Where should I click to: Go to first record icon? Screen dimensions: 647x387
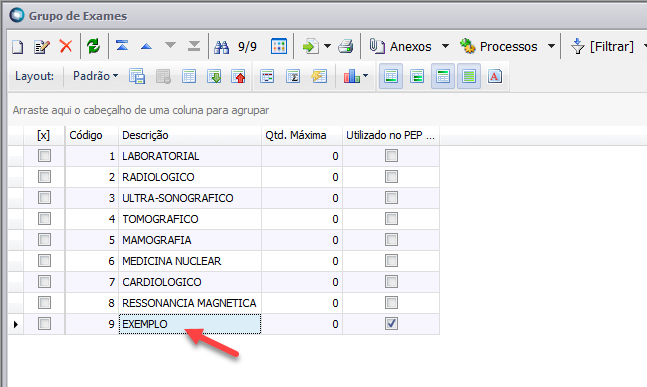[x=122, y=46]
